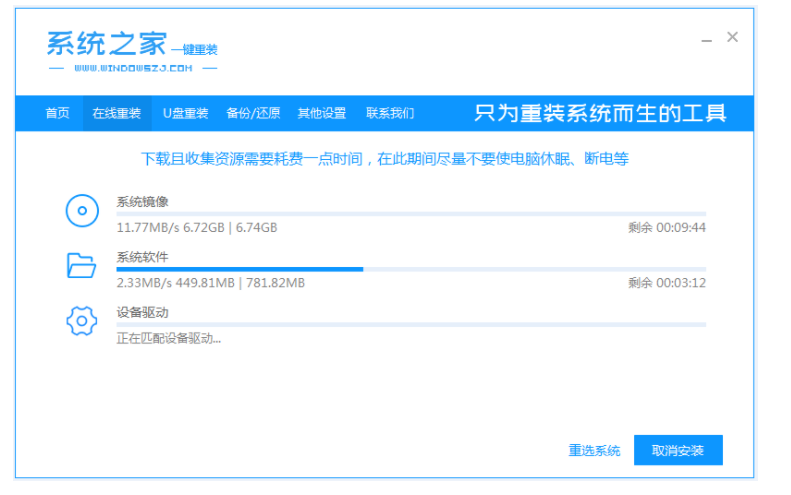Close the 系统之家 window

pyautogui.click(x=732, y=37)
